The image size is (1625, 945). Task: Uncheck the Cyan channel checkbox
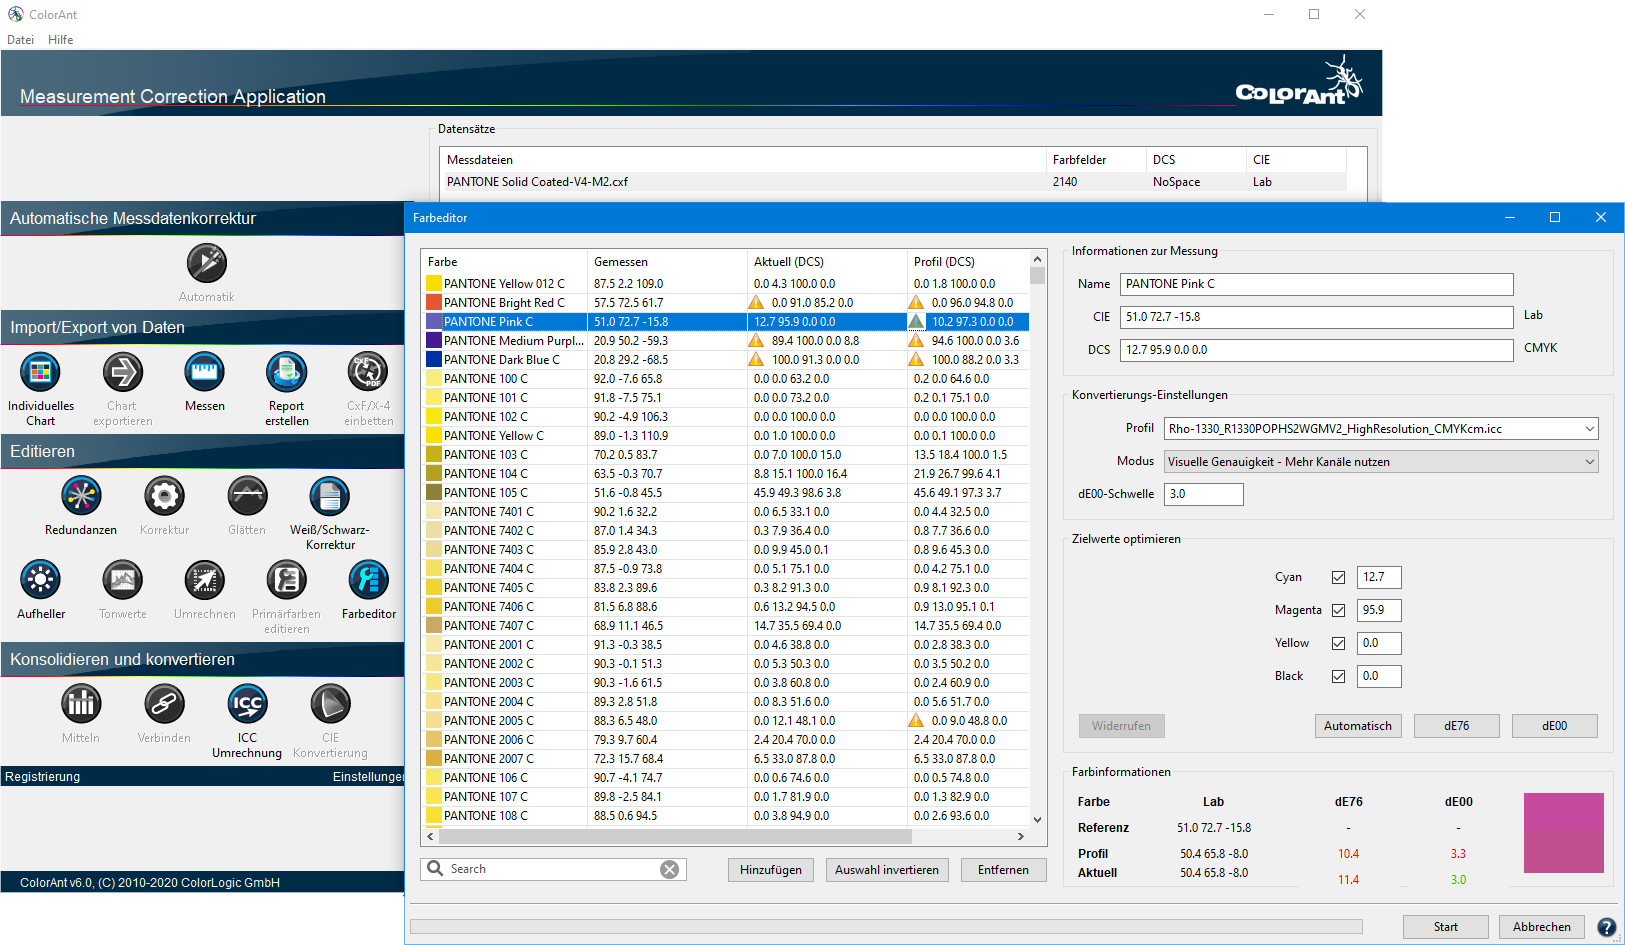1338,577
